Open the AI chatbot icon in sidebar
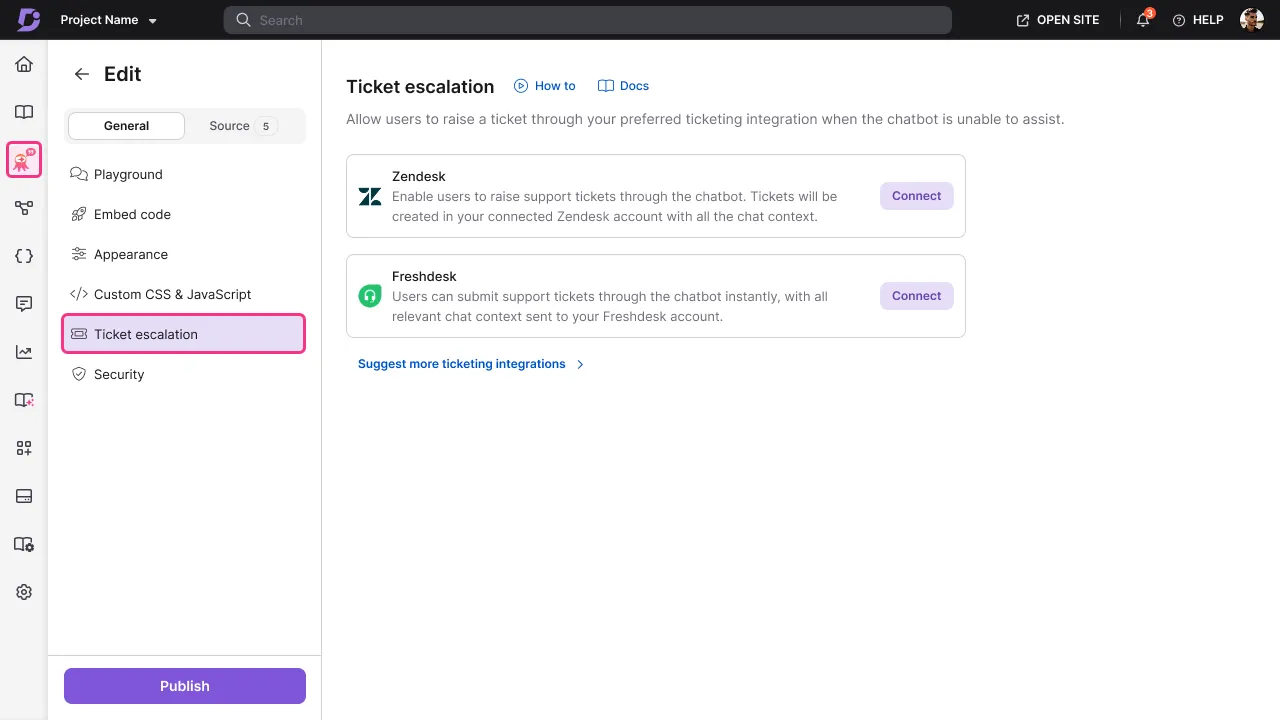 [24, 160]
